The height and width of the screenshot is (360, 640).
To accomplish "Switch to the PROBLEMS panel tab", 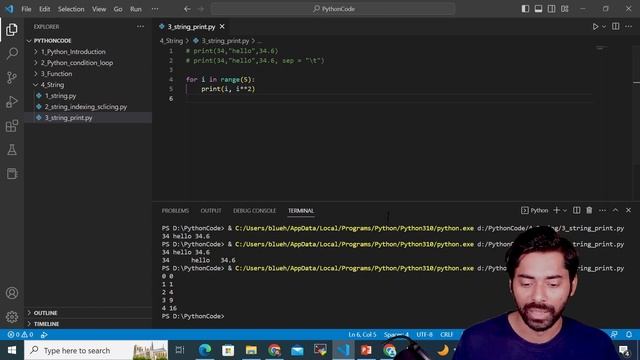I will pos(175,211).
